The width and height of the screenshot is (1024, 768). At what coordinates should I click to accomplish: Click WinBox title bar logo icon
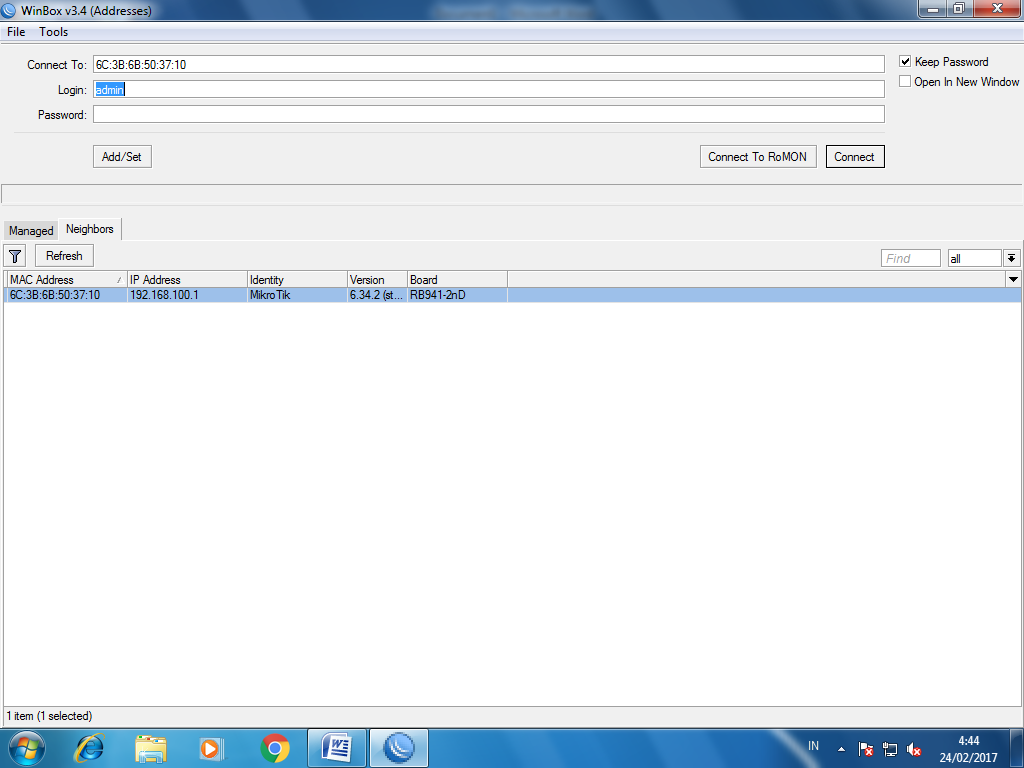coord(8,10)
